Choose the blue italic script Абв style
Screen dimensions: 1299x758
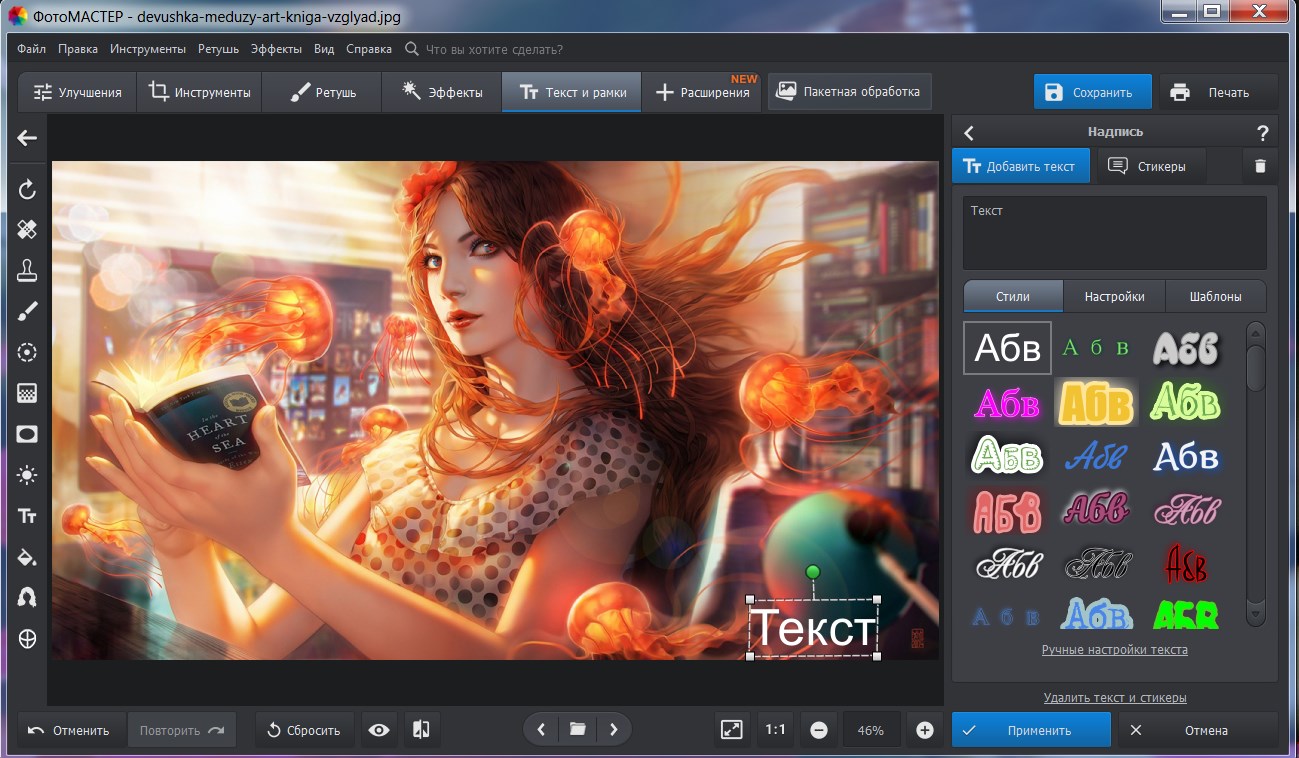(1097, 457)
